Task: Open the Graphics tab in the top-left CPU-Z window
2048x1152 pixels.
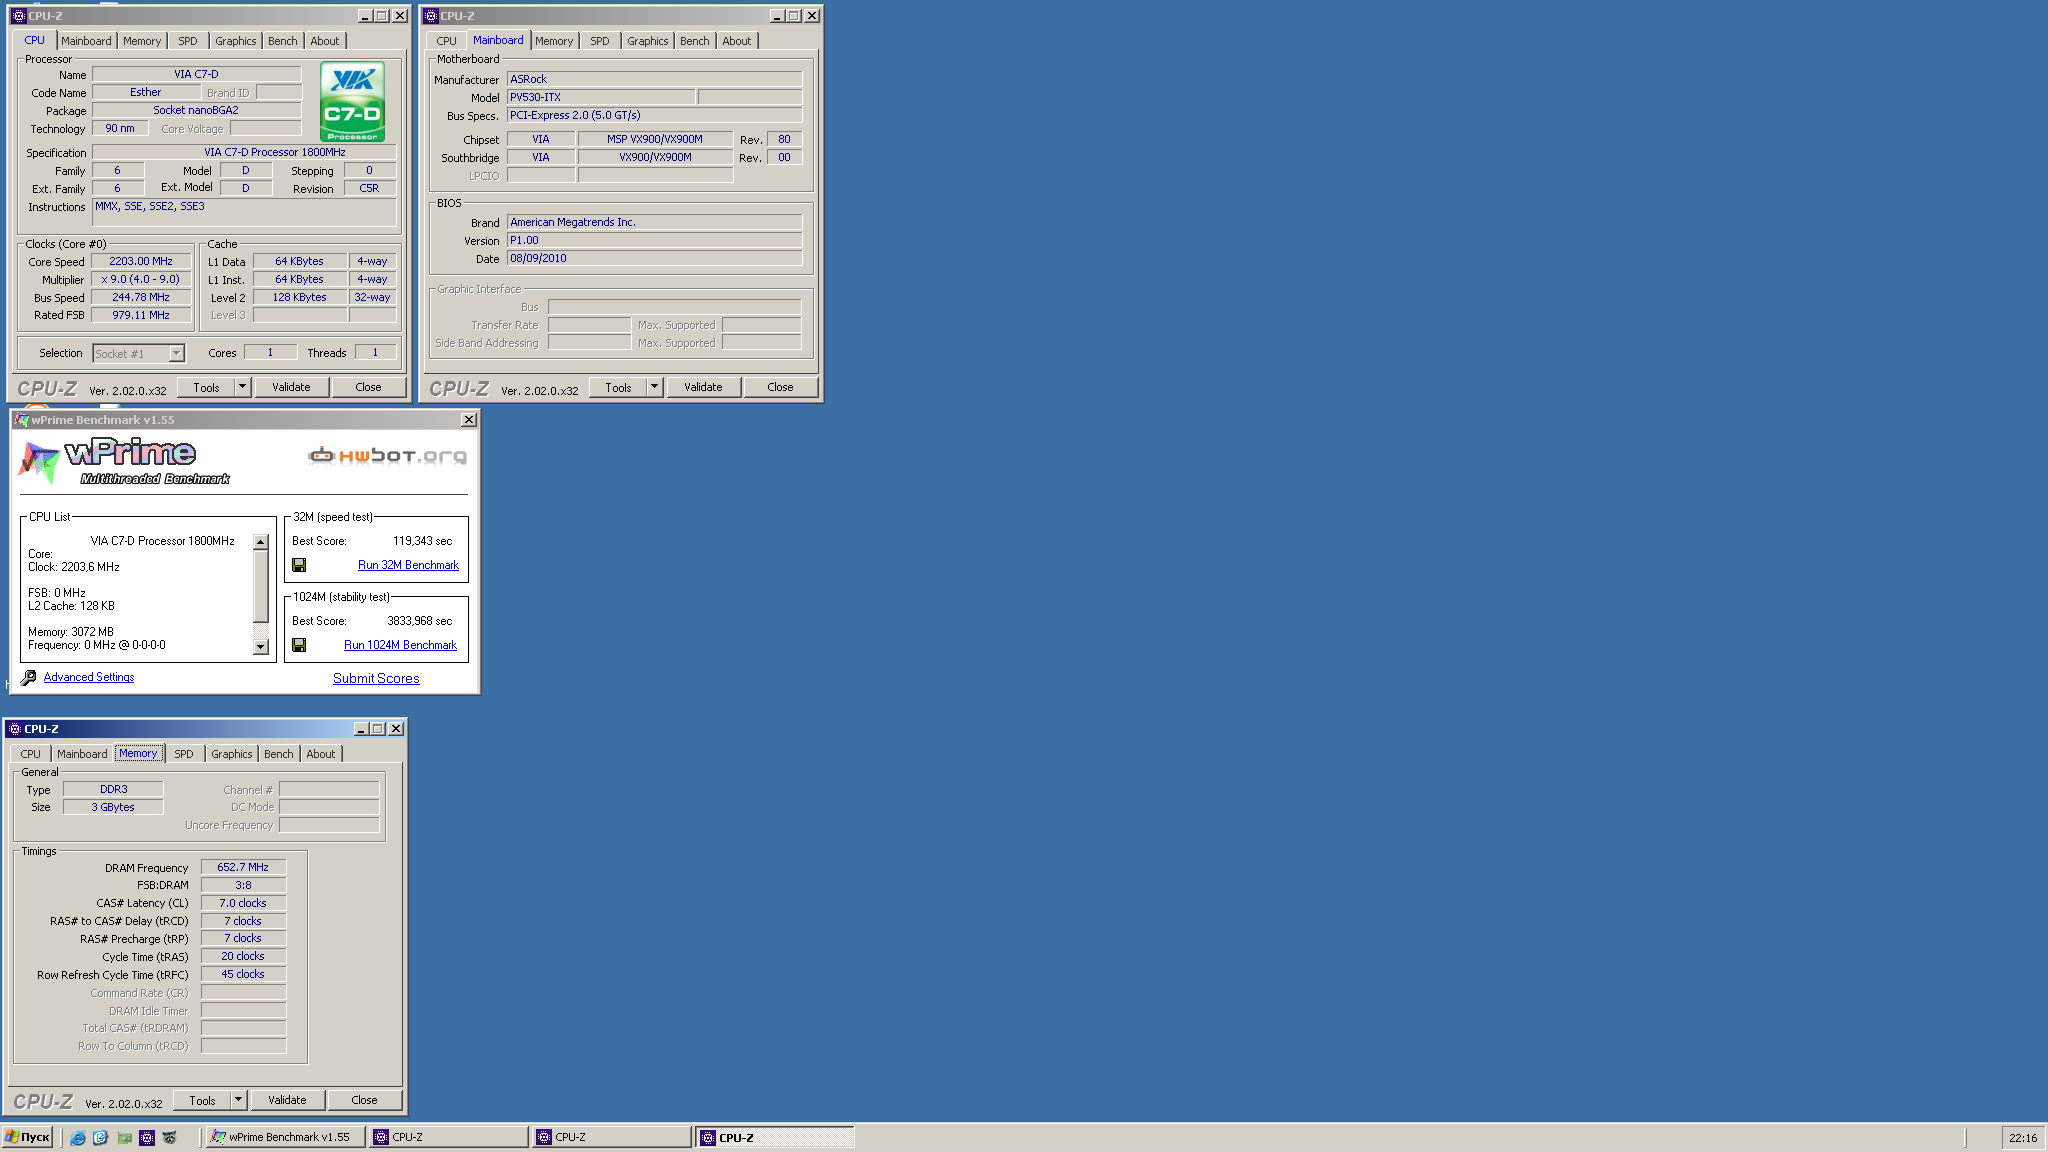Action: (236, 41)
